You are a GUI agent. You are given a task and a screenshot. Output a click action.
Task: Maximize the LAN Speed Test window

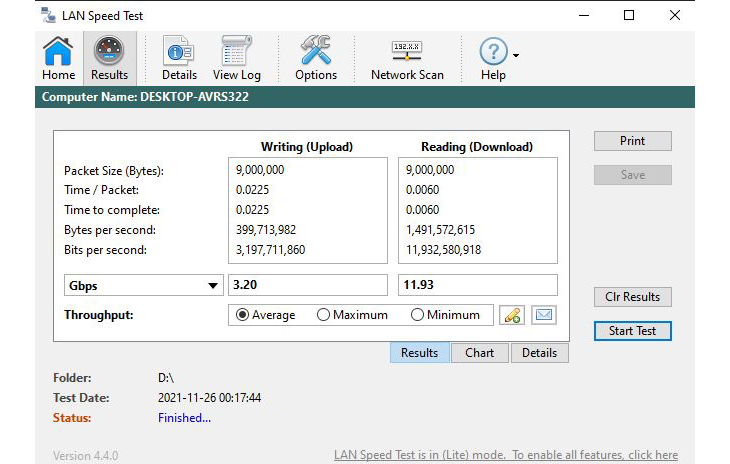(629, 15)
